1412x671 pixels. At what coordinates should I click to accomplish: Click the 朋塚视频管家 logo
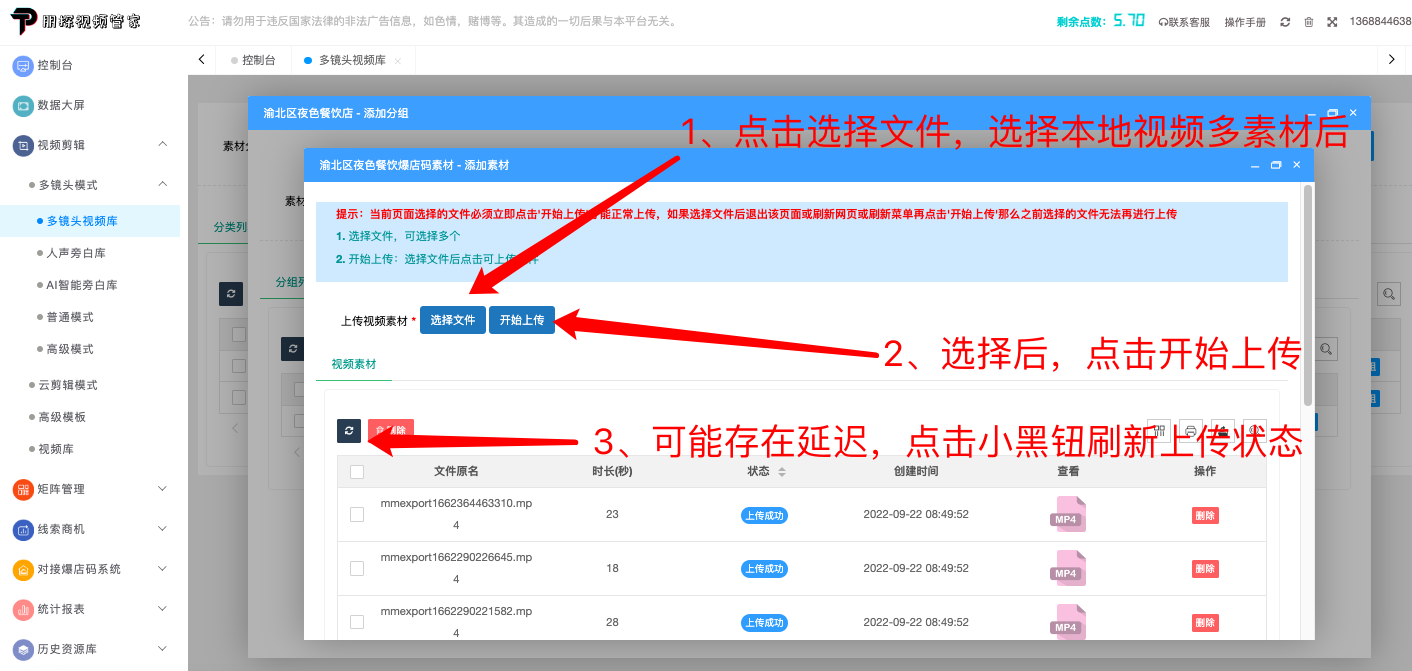point(75,21)
